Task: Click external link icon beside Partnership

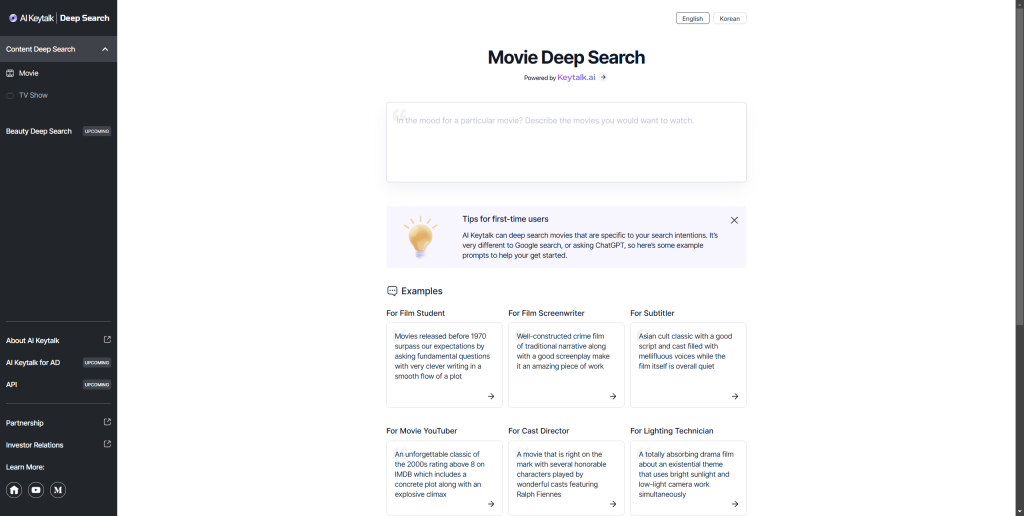Action: click(x=107, y=422)
